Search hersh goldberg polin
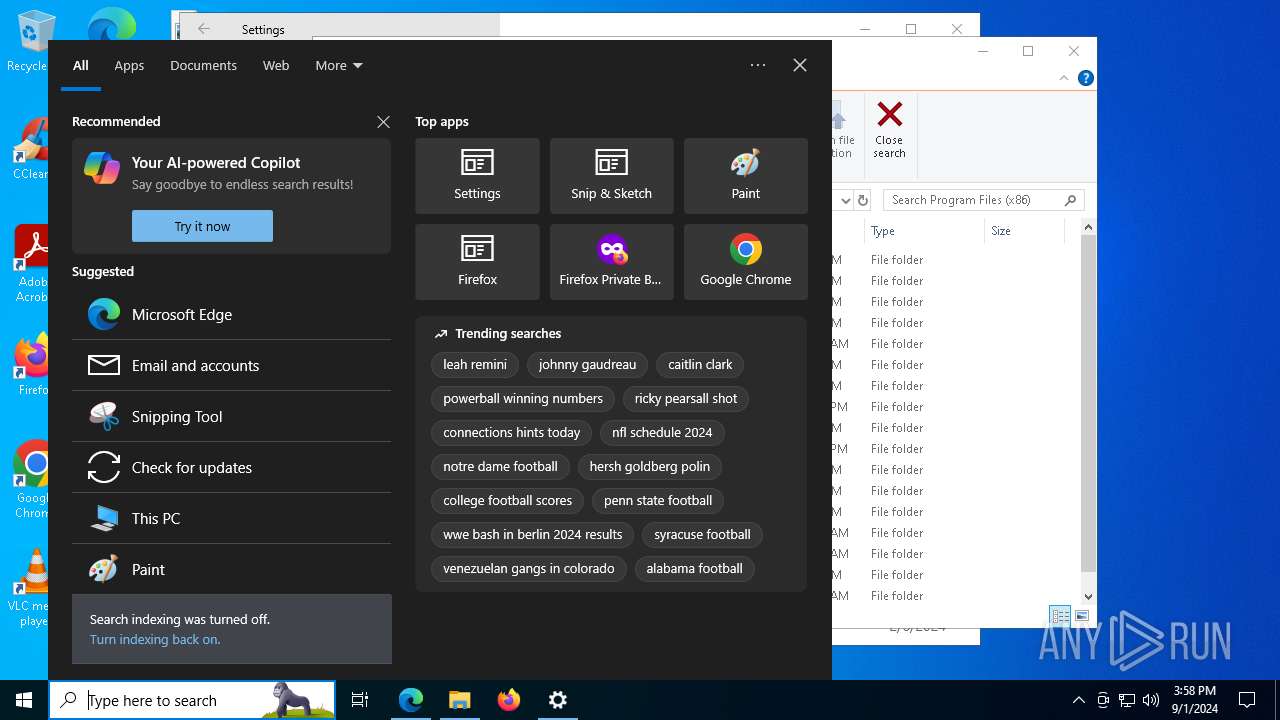The height and width of the screenshot is (720, 1280). [x=650, y=466]
